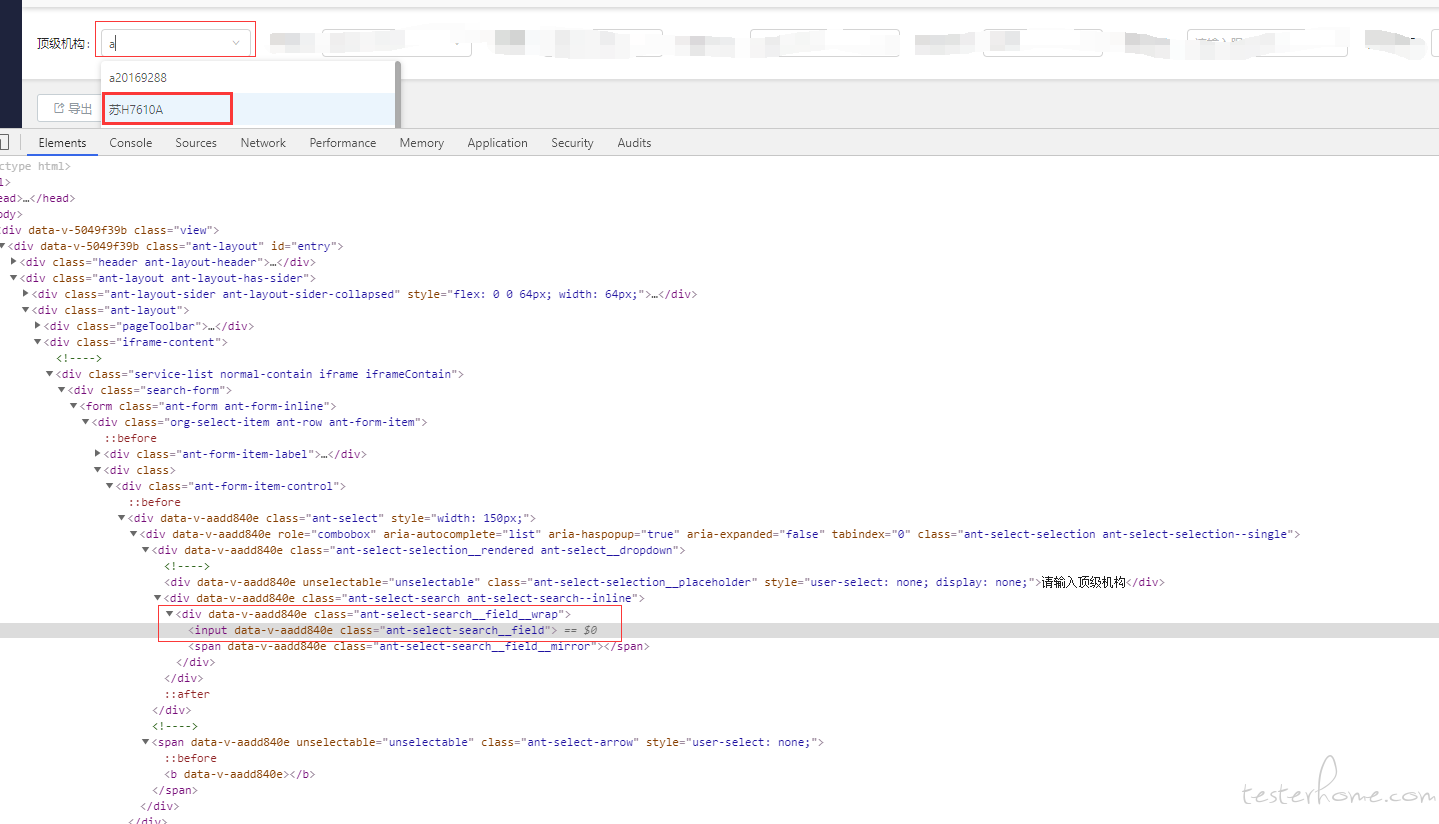Collapse the div id="entry" node
This screenshot has height=824, width=1439.
point(2,246)
